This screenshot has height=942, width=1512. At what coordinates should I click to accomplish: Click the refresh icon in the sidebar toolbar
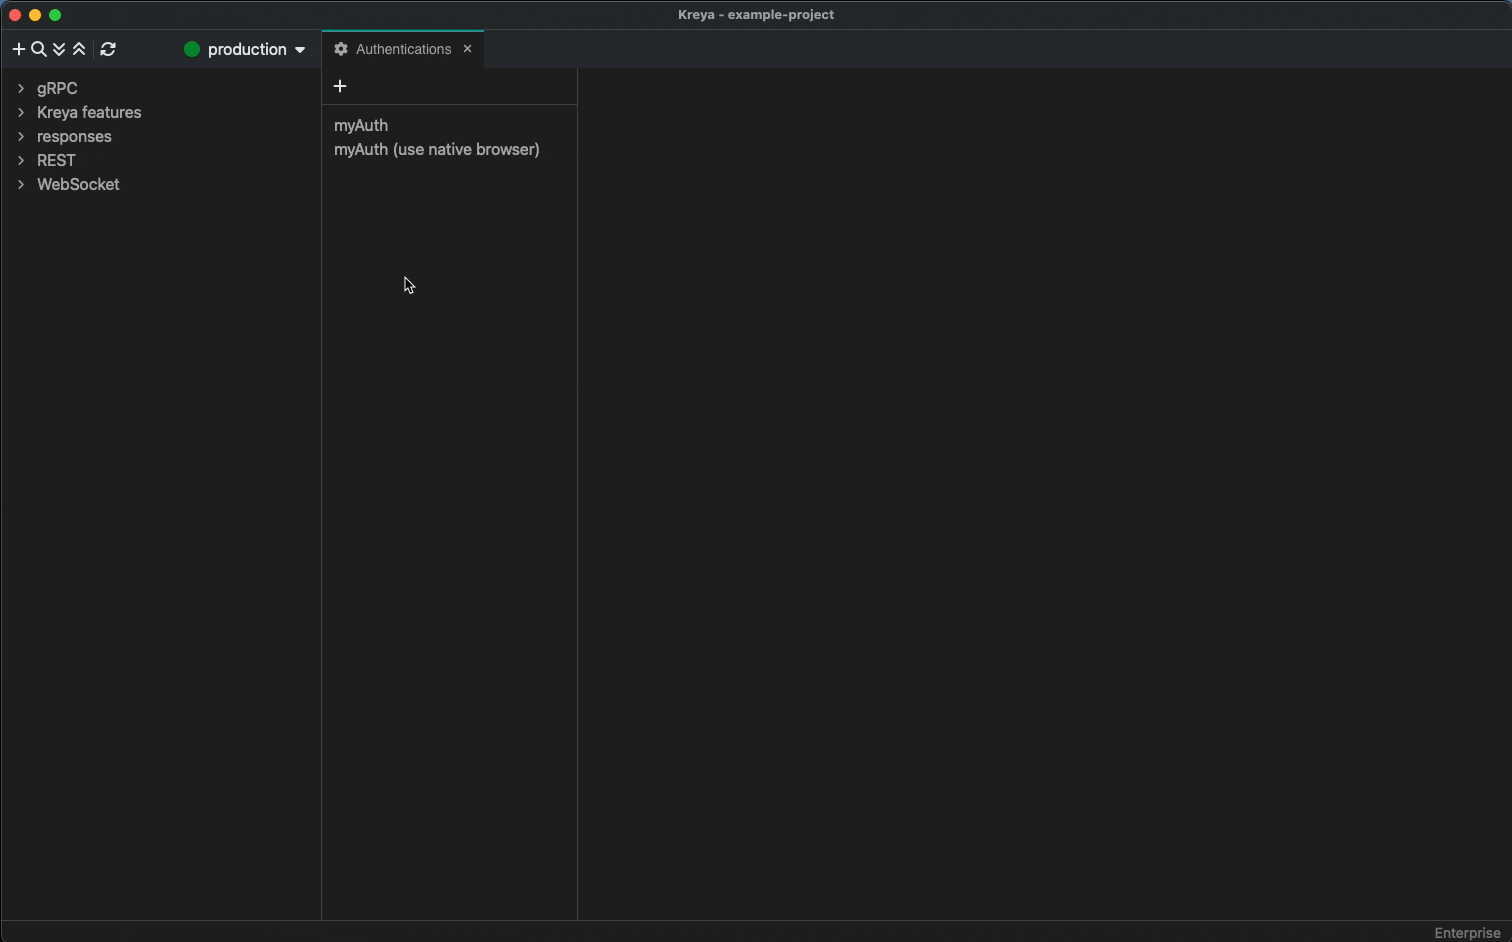point(108,49)
